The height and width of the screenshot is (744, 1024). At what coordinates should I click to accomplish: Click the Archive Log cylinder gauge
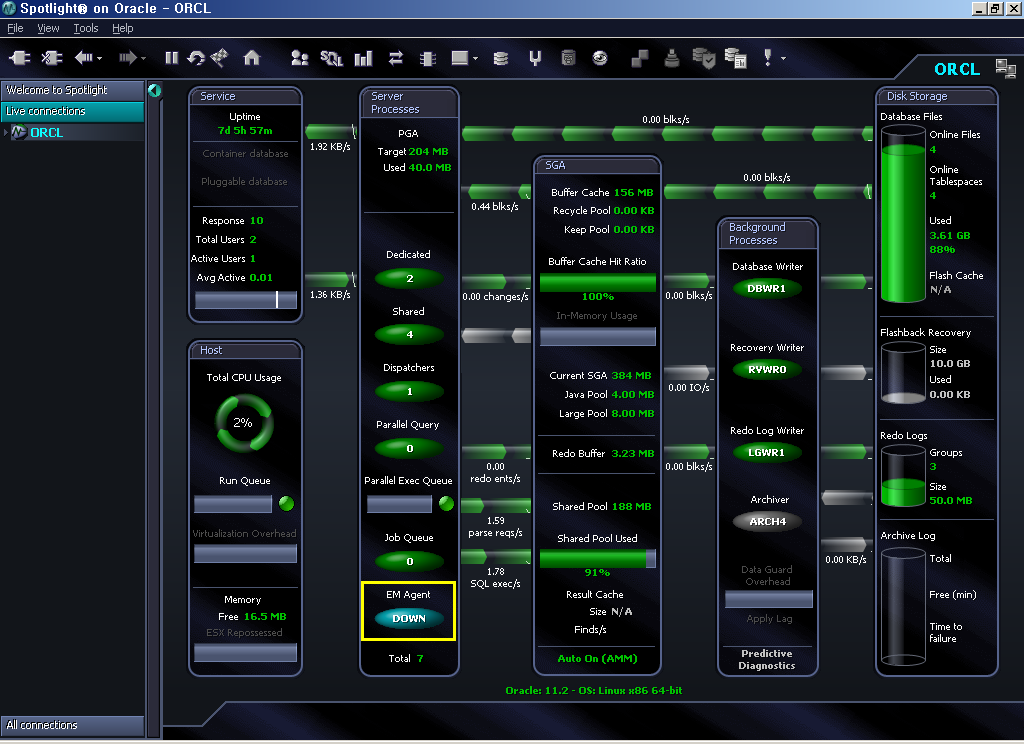coord(903,606)
